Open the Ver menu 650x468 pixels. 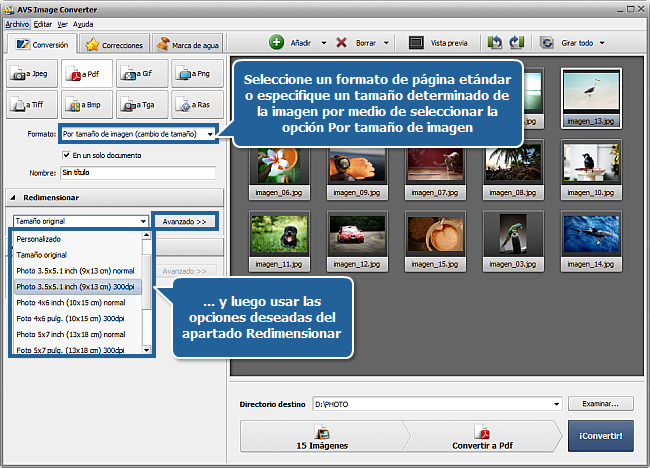pos(63,24)
